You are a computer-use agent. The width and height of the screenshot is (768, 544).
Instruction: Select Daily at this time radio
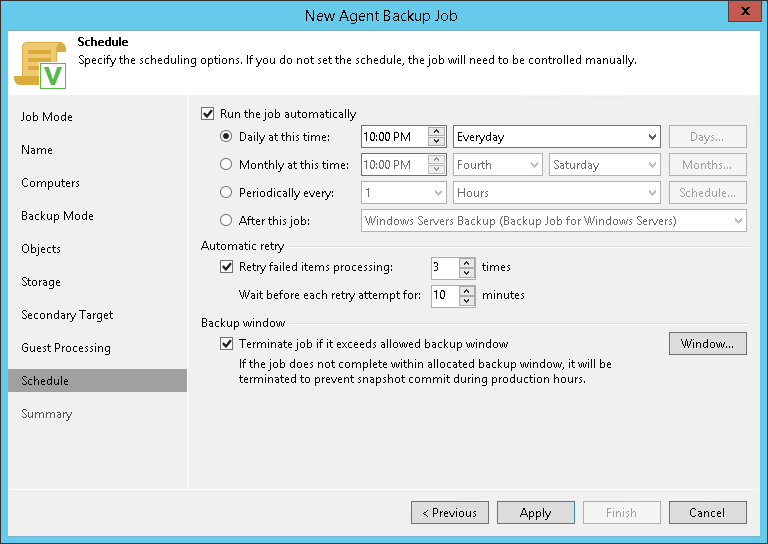tap(226, 136)
